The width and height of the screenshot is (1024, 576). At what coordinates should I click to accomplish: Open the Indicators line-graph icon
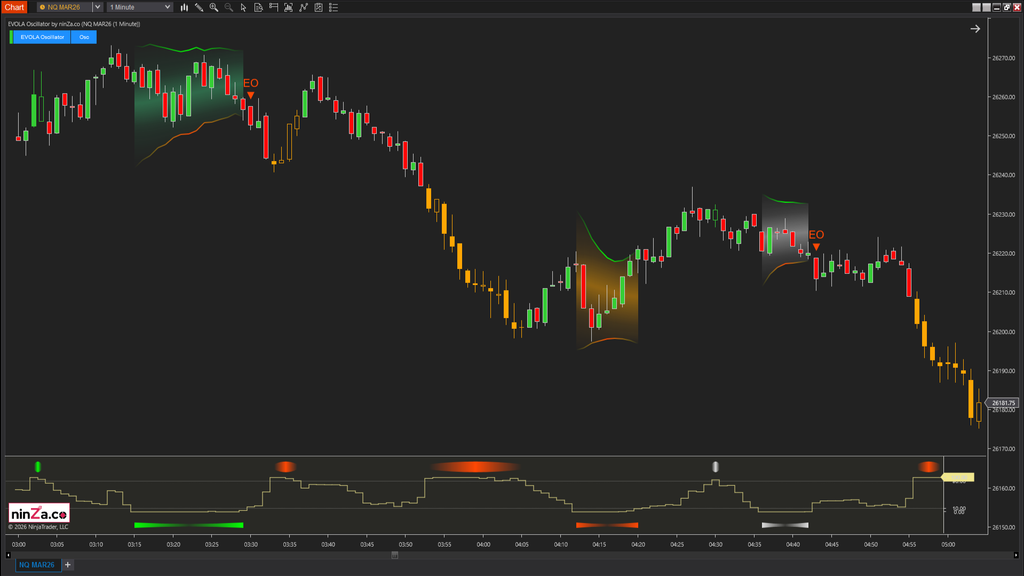(x=304, y=7)
